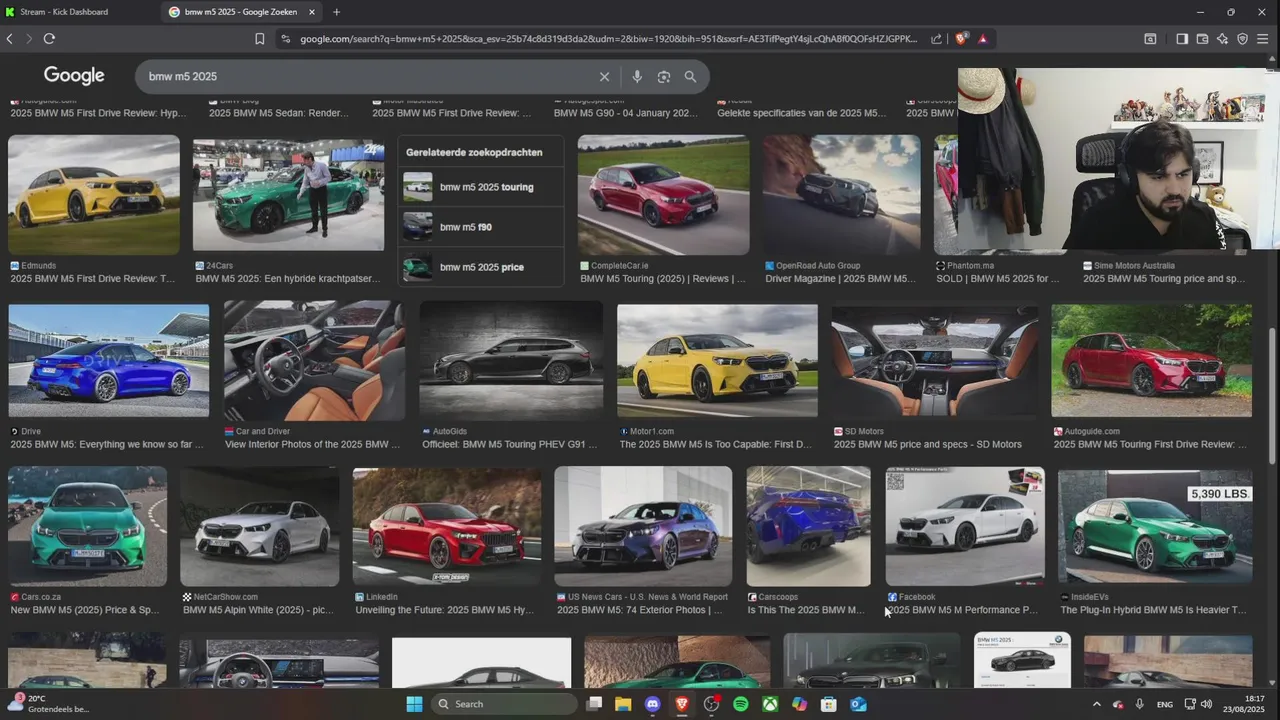Open Cars.co.za green M5 thumbnail
Screen dimensions: 1280x720
[x=87, y=526]
